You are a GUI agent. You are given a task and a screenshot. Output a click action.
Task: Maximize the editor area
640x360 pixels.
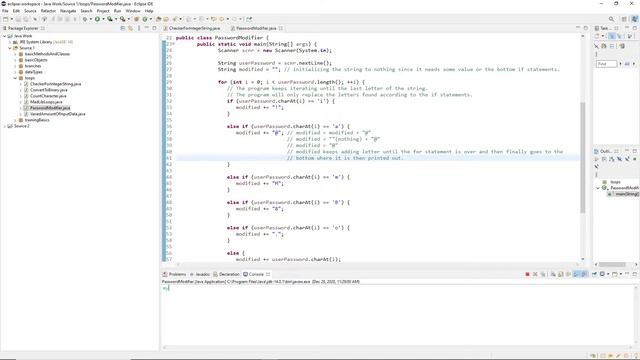pos(586,28)
